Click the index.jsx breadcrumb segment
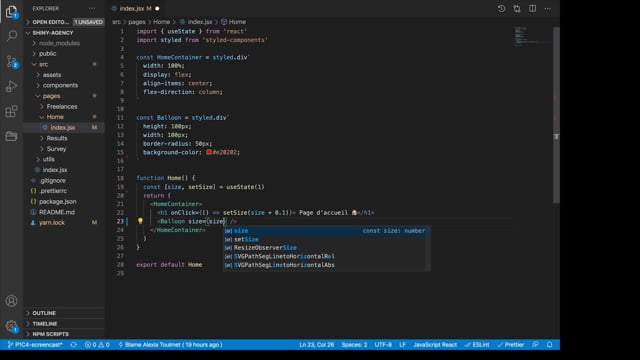This screenshot has width=640, height=360. point(196,22)
